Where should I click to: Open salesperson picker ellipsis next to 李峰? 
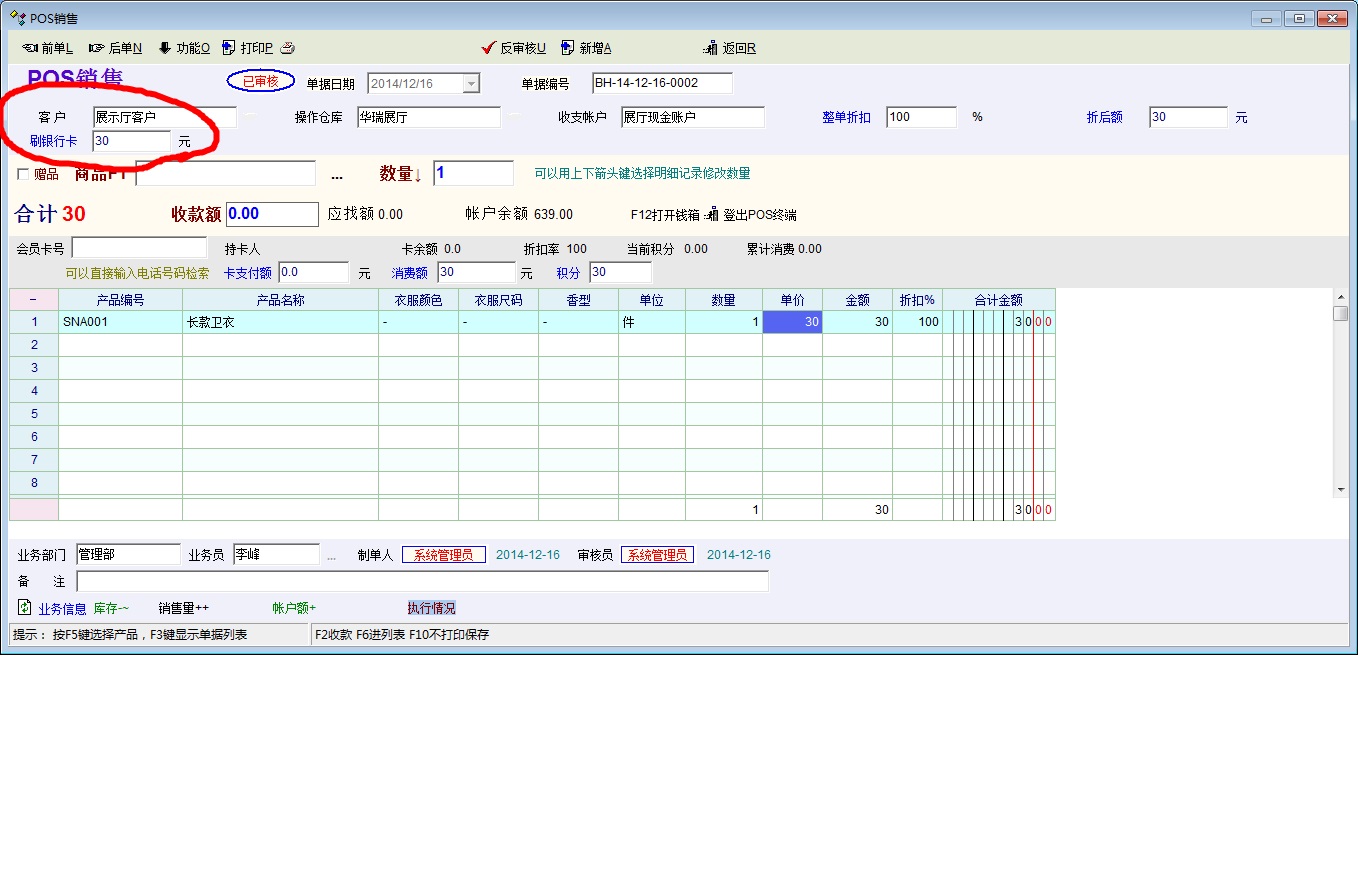[331, 555]
